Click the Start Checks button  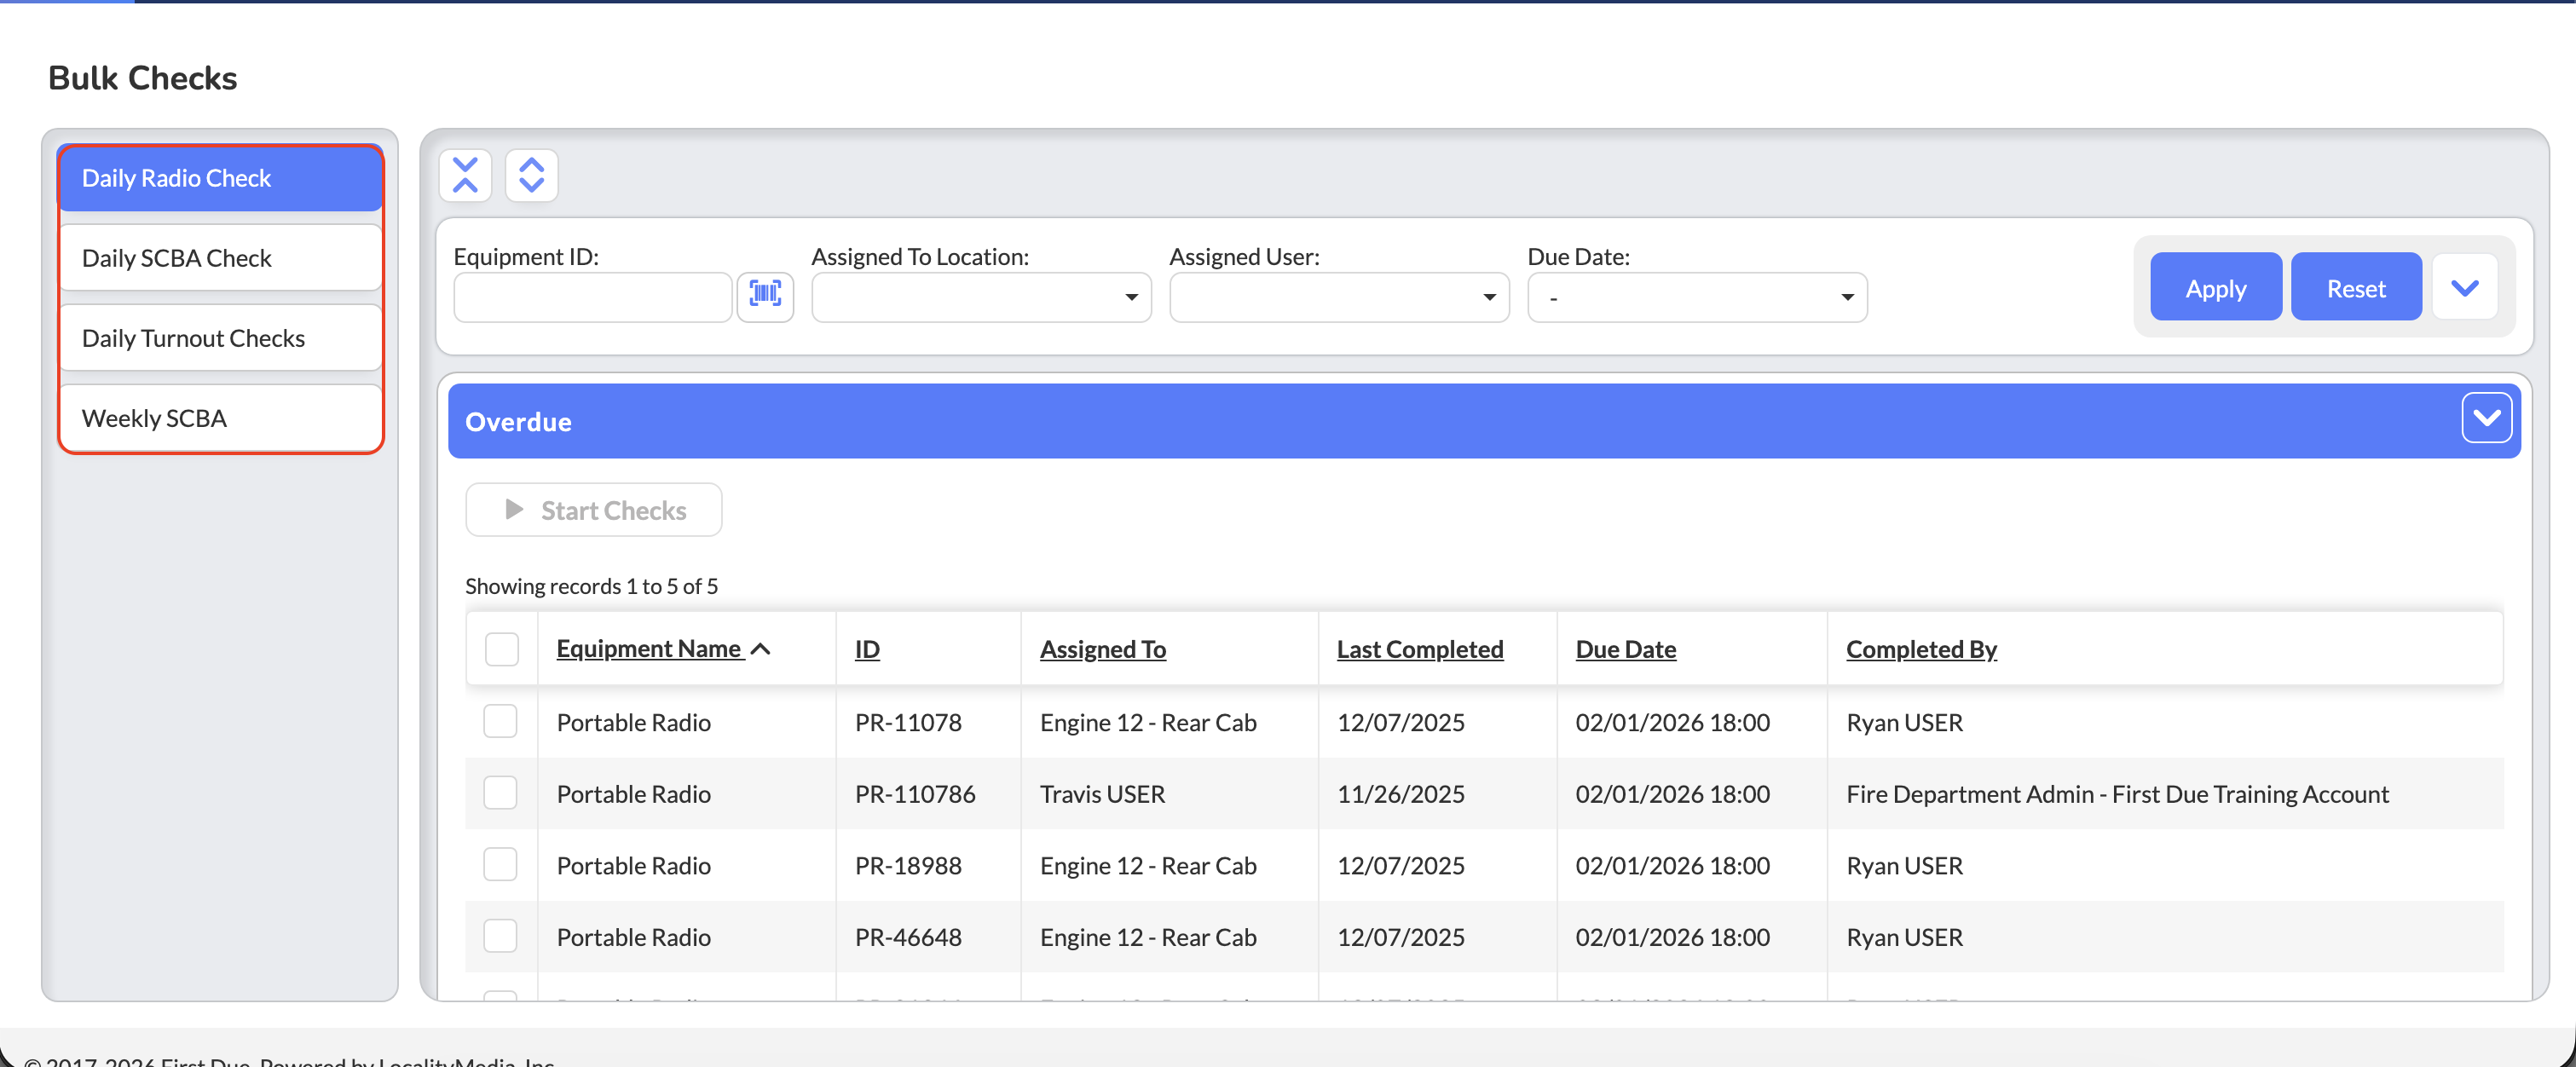coord(594,510)
